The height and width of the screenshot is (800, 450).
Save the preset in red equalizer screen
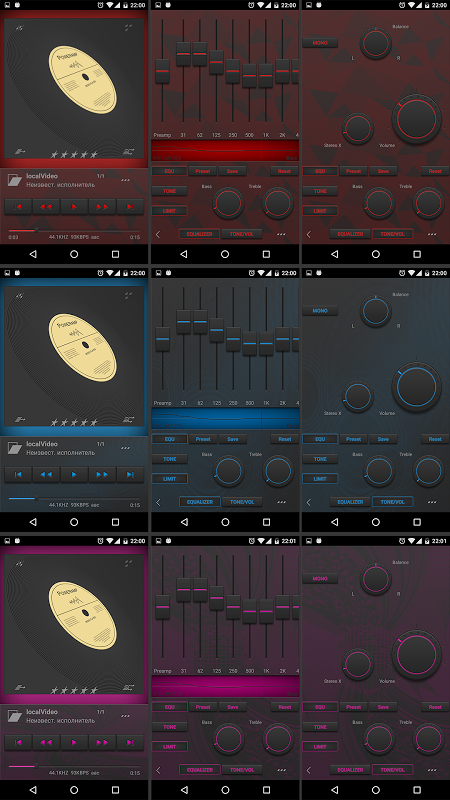click(233, 171)
